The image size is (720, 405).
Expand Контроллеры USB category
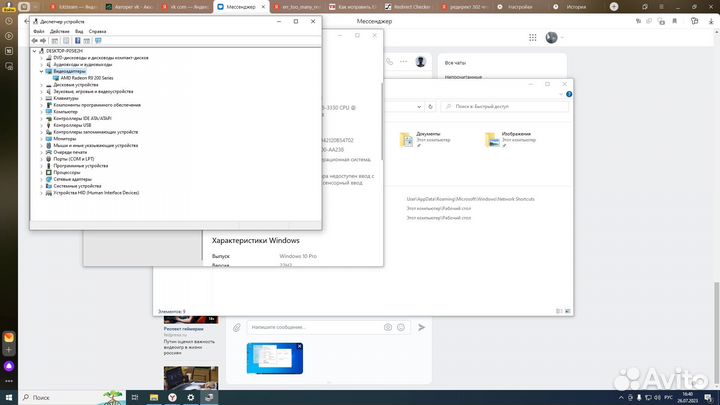[x=41, y=125]
